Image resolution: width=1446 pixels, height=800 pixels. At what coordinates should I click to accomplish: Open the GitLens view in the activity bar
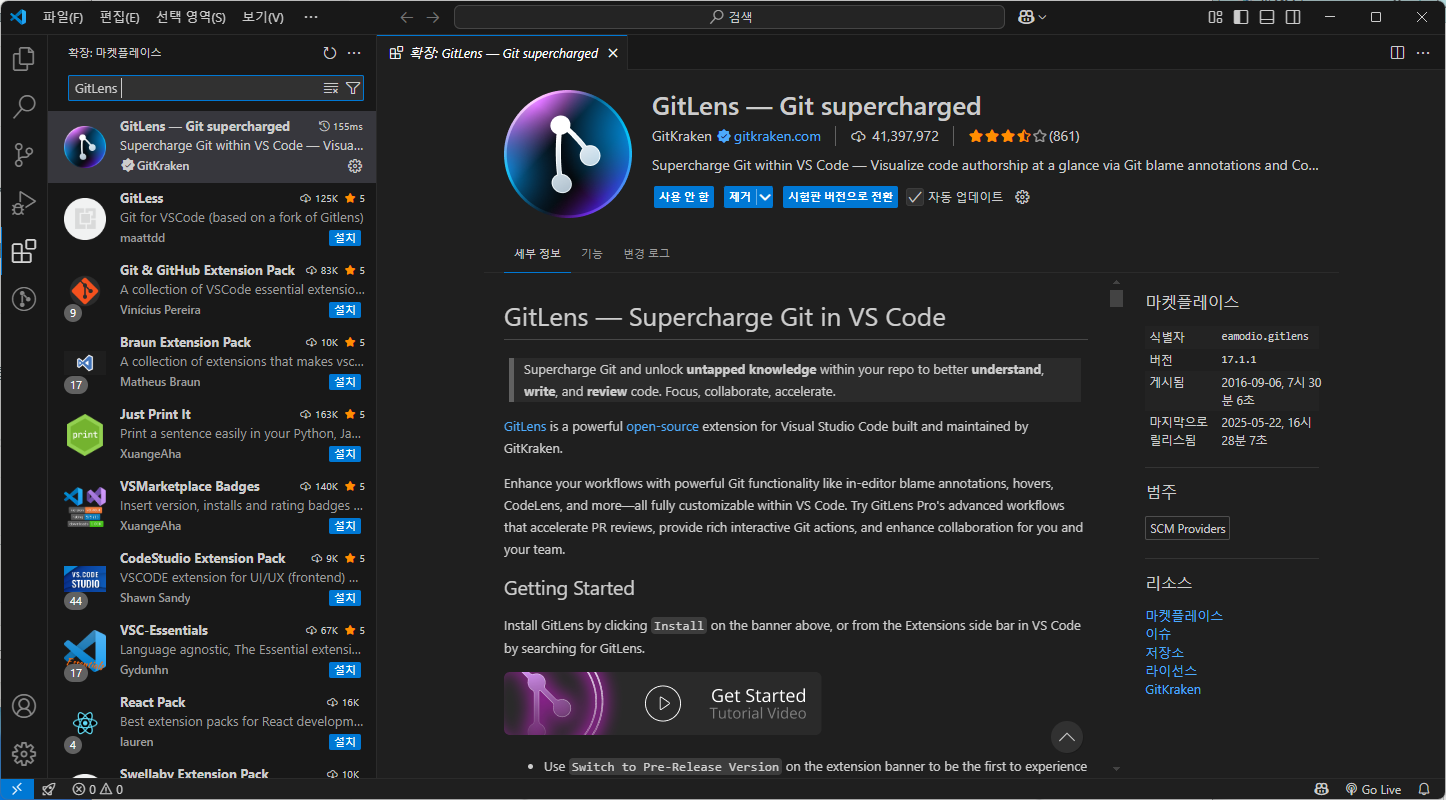(x=24, y=298)
